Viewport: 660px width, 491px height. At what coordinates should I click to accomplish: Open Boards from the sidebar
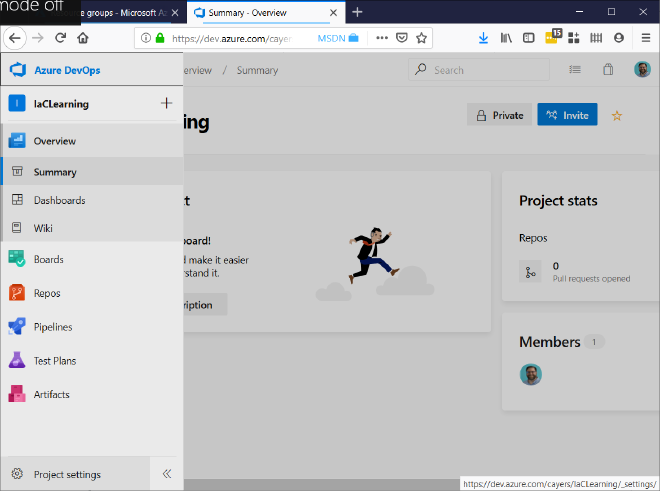pos(48,259)
